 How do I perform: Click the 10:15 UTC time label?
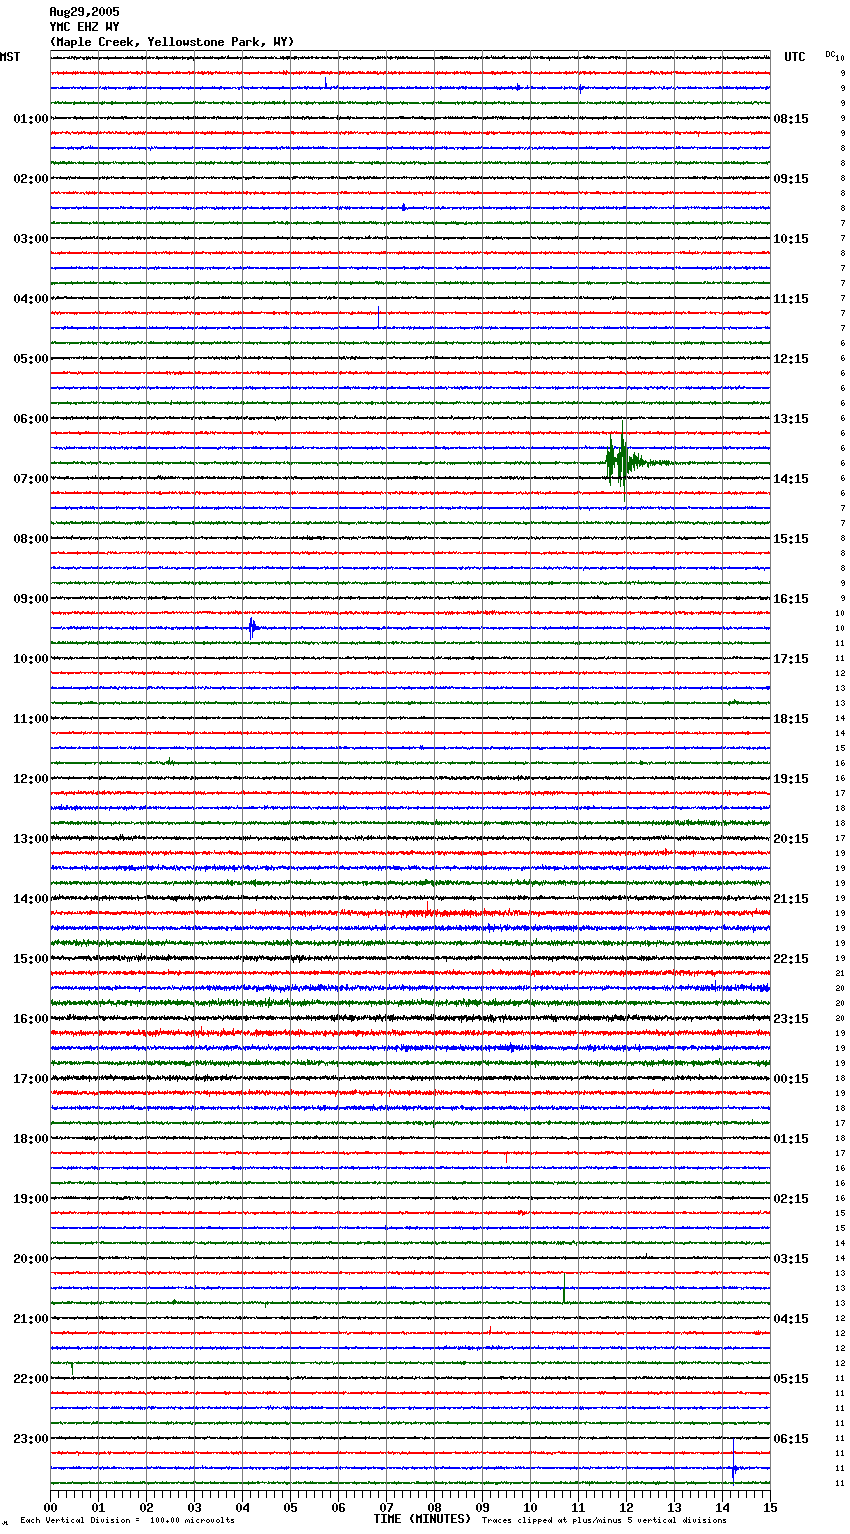coord(791,239)
